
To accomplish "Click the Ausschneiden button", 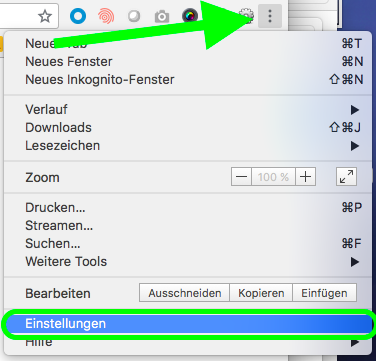I will coord(184,293).
